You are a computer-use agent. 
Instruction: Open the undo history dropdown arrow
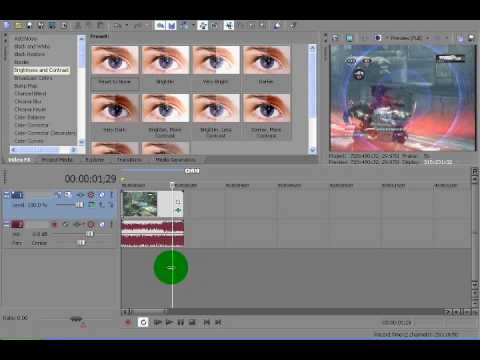point(127,26)
